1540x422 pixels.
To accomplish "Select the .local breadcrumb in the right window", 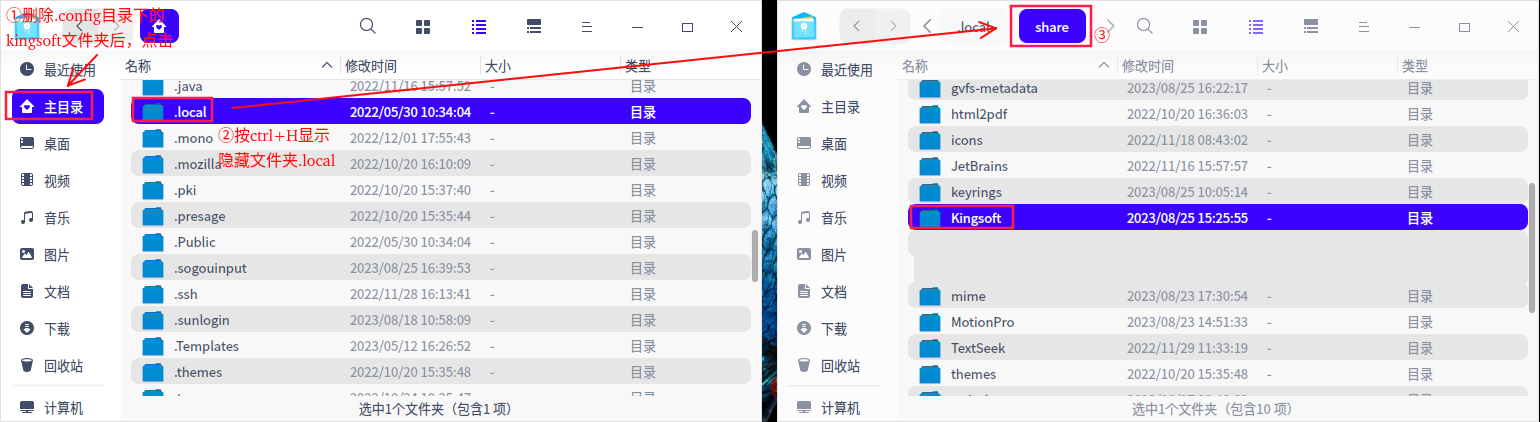I will 973,27.
